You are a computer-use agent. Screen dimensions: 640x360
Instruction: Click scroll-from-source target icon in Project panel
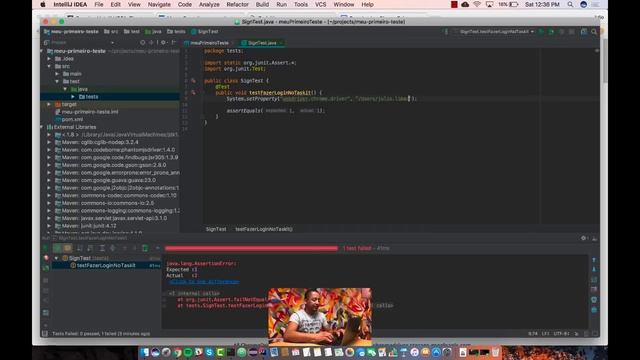coord(142,42)
